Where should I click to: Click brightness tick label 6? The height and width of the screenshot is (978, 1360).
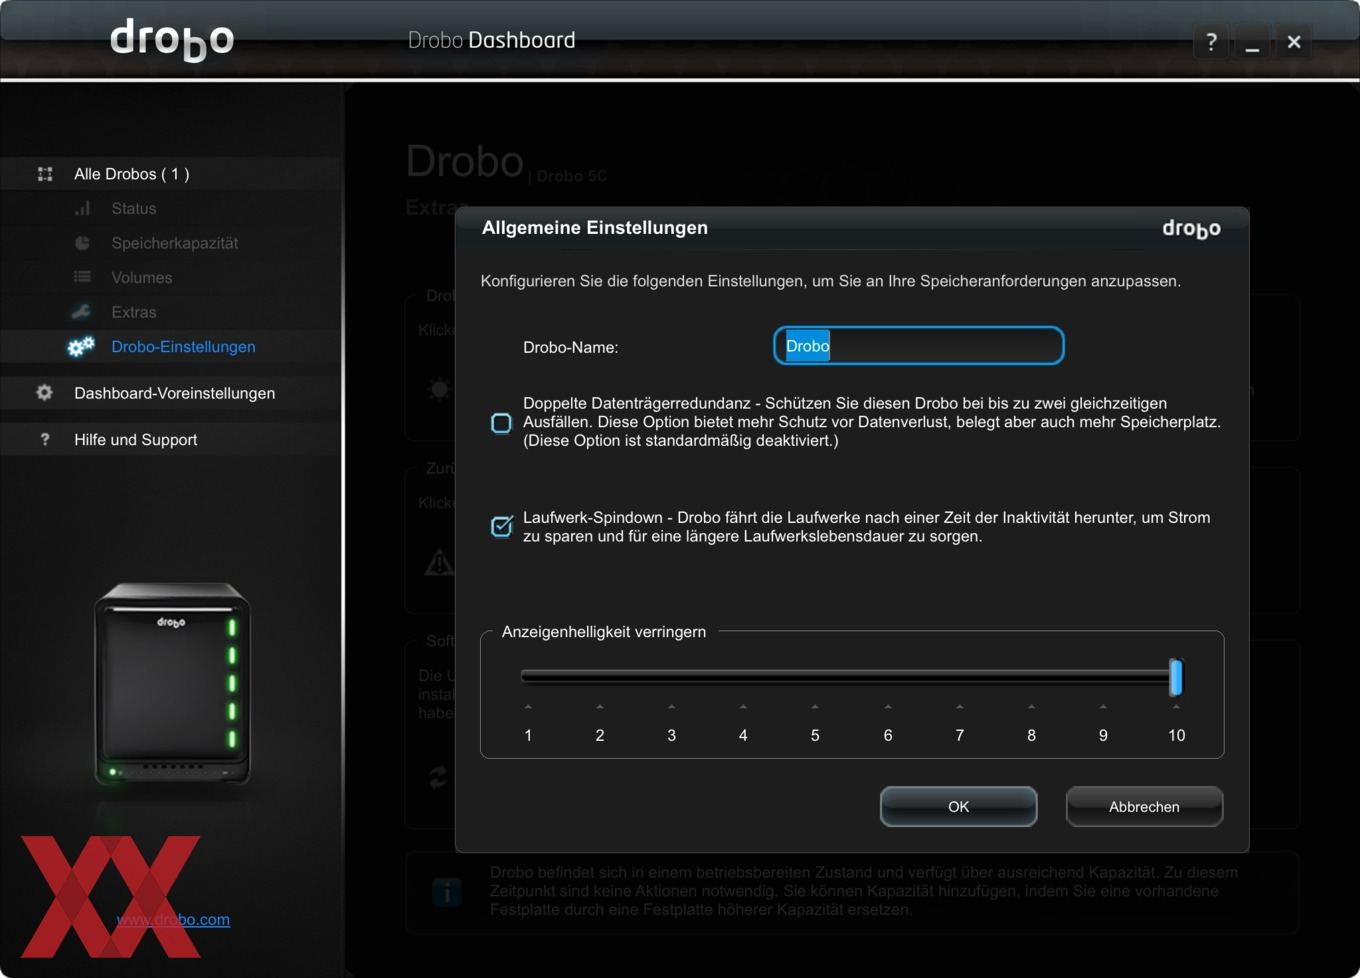(x=888, y=735)
